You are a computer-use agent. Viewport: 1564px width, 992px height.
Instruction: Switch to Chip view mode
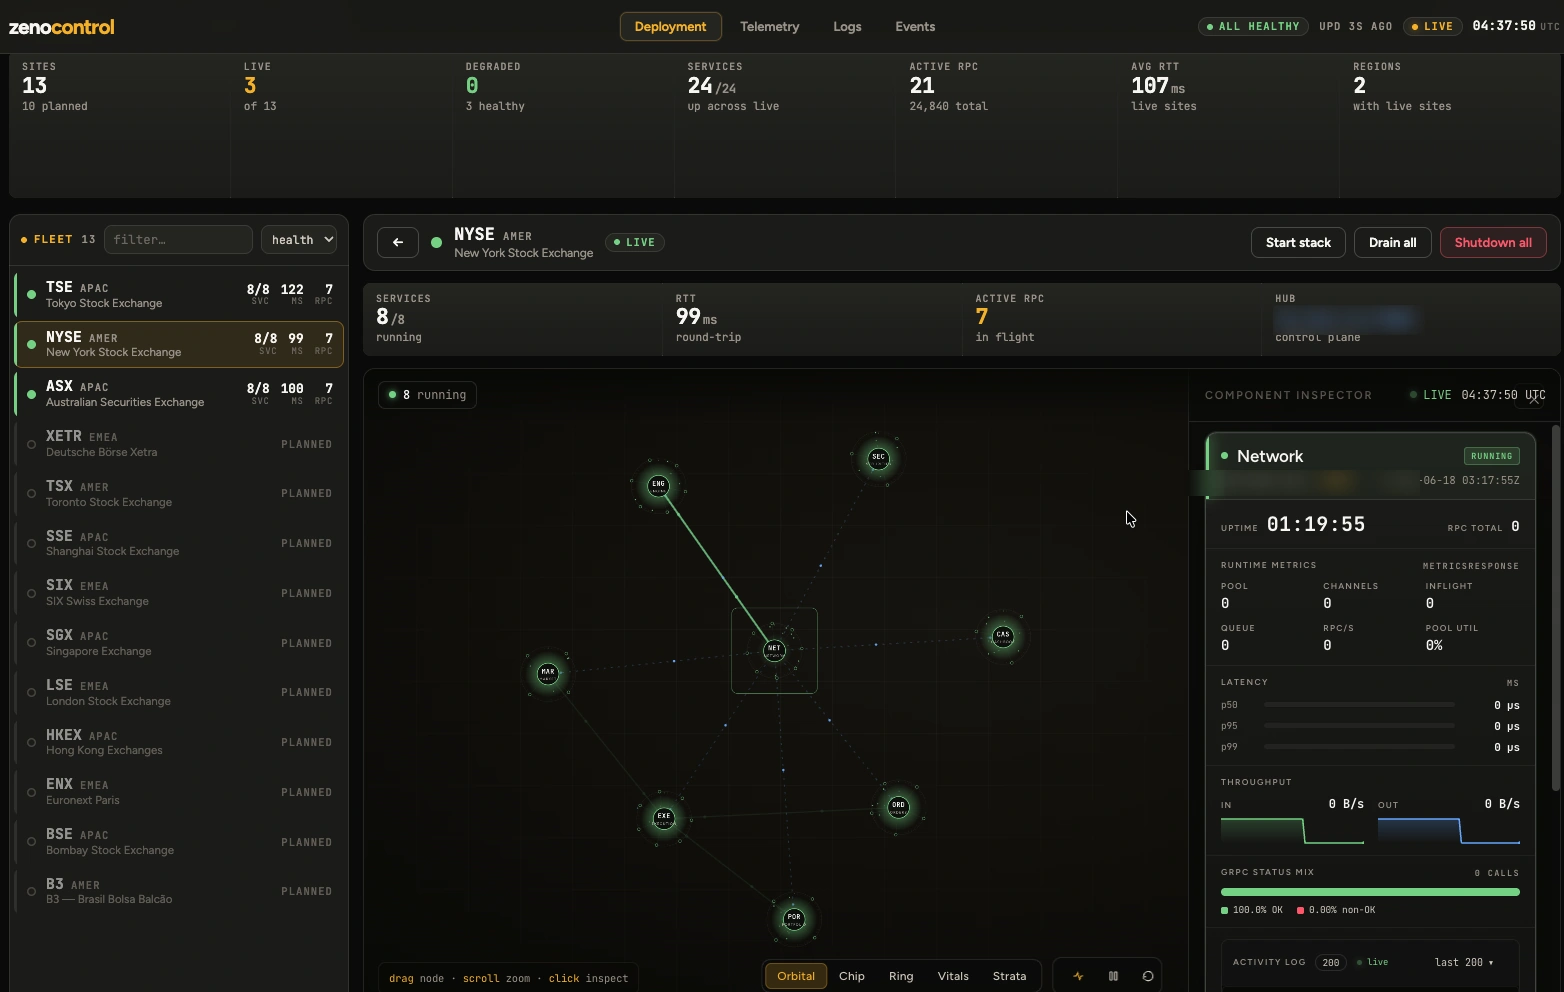[852, 976]
